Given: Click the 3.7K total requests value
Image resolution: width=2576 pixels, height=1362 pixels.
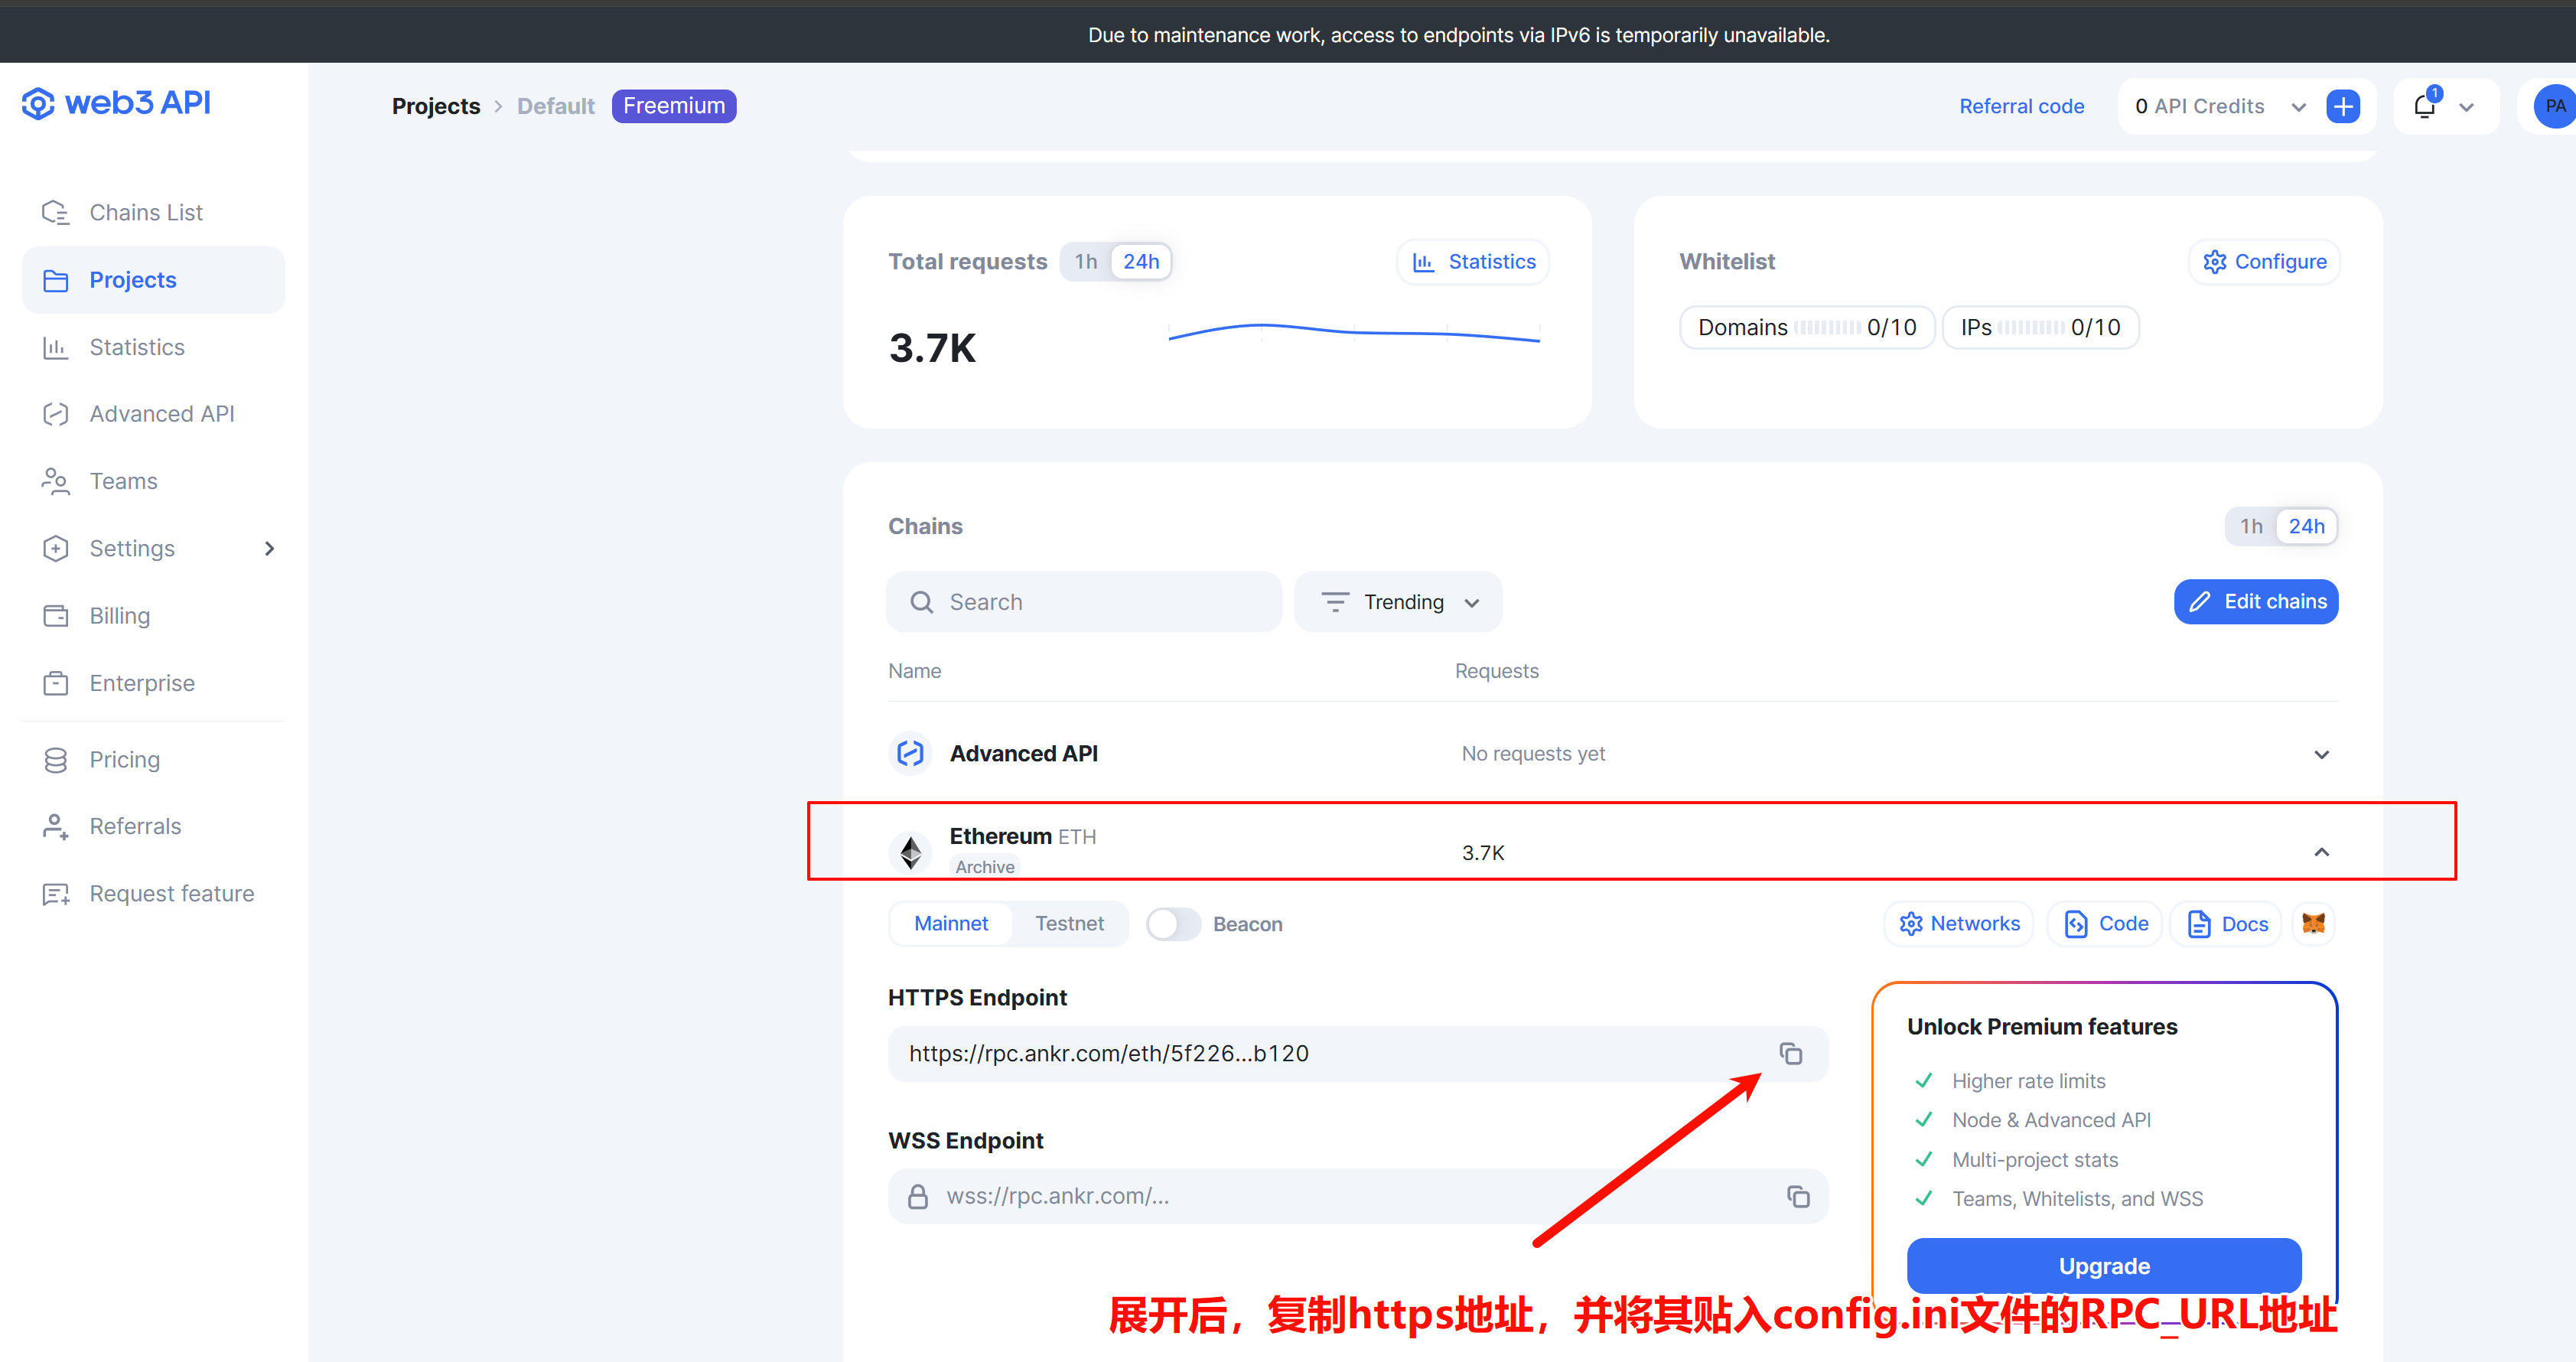Looking at the screenshot, I should pyautogui.click(x=932, y=348).
